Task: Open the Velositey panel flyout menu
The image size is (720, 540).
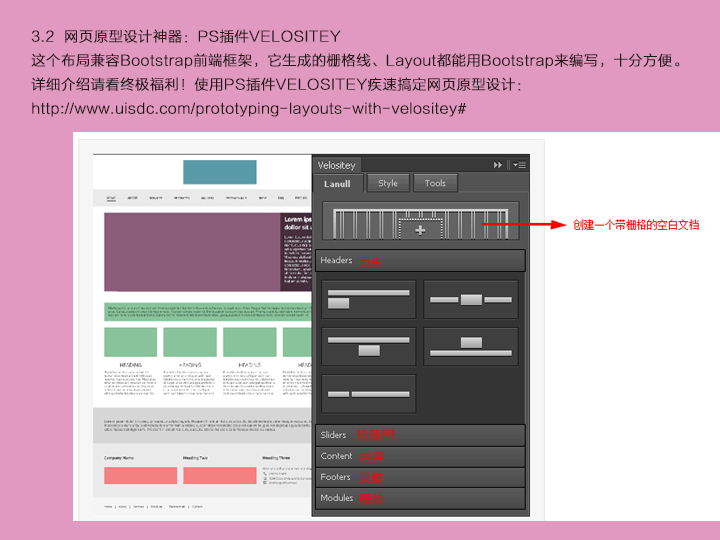Action: (519, 165)
